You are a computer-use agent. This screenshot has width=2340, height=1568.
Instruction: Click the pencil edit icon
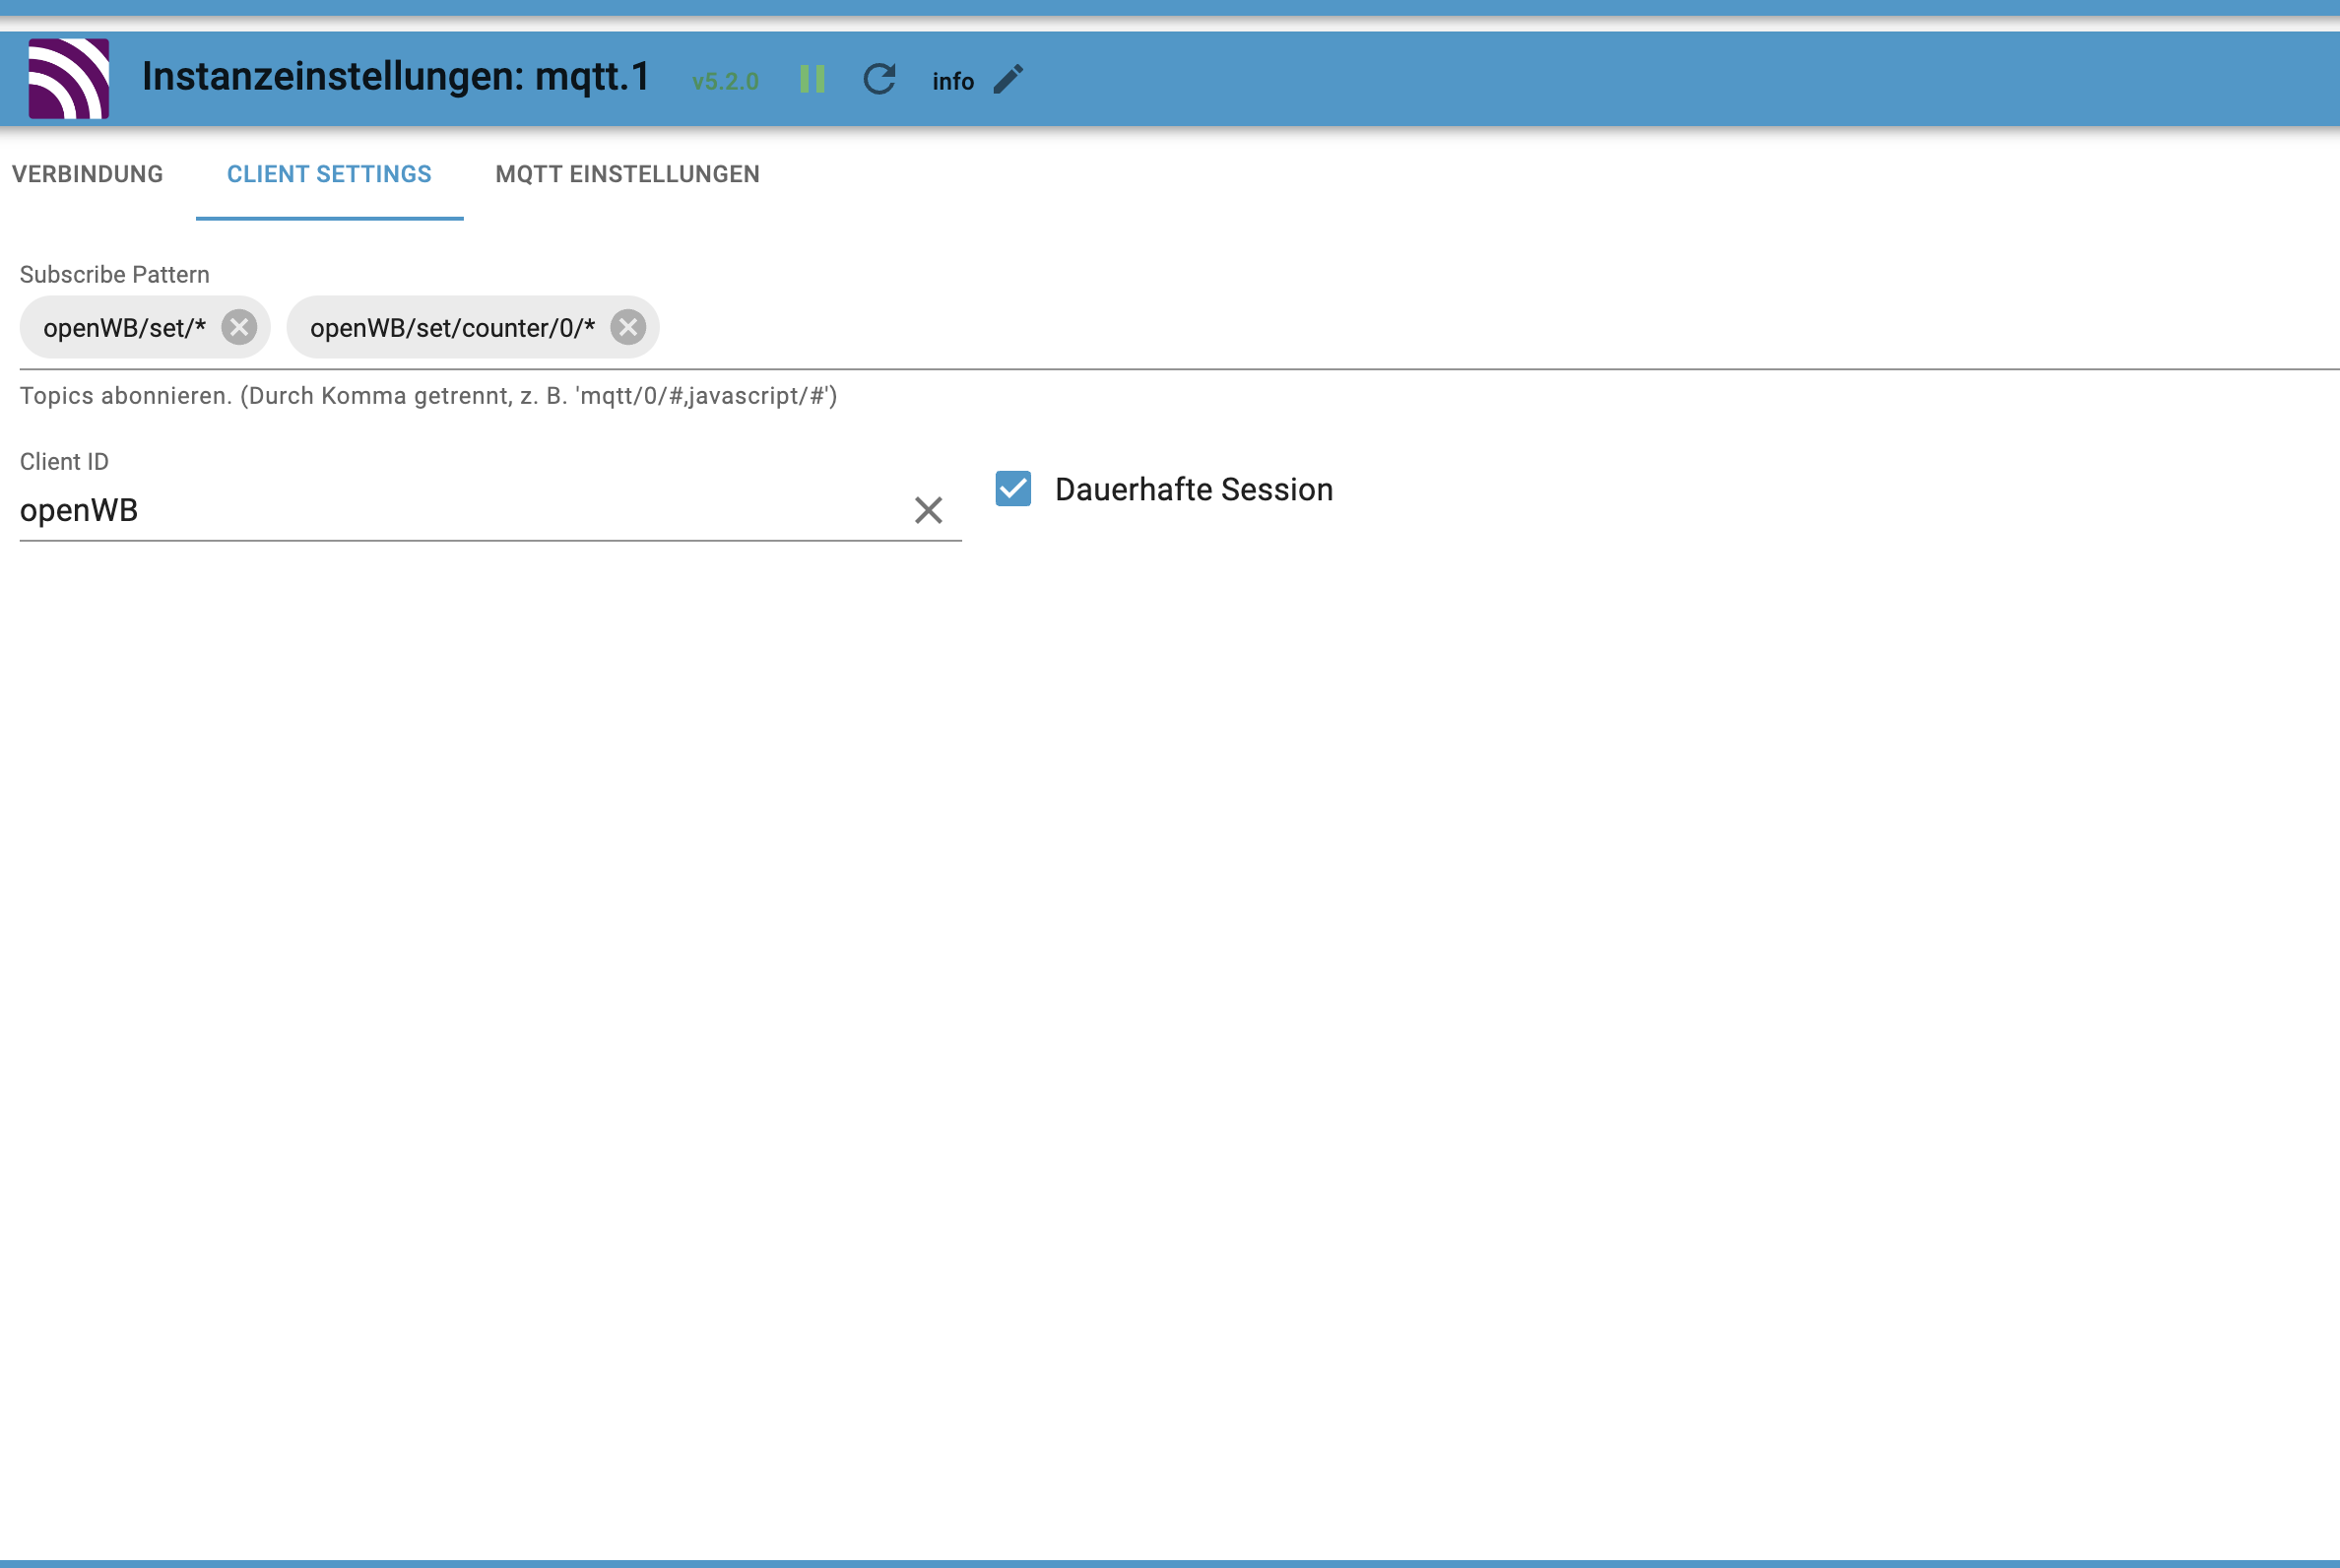click(x=1008, y=79)
